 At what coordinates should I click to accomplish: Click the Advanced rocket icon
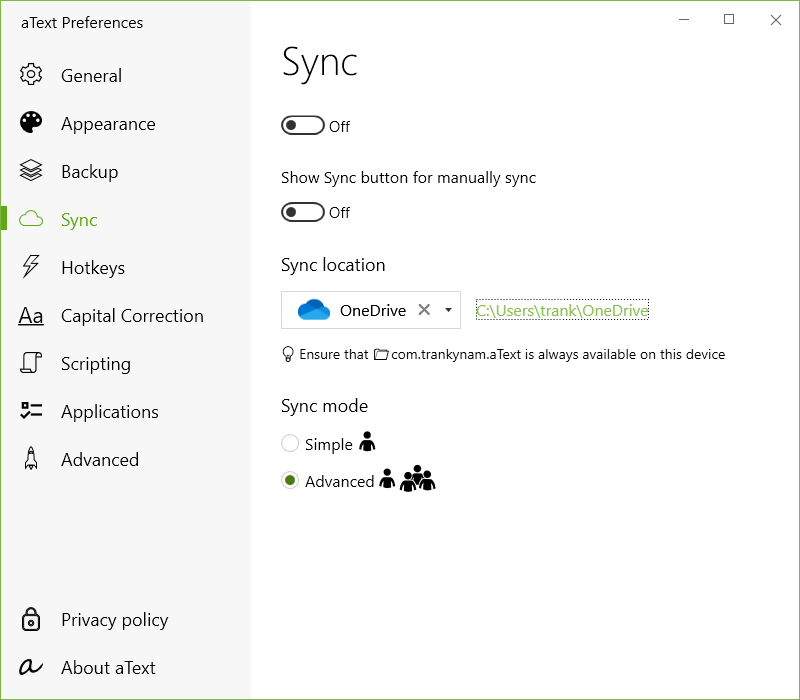[x=30, y=459]
